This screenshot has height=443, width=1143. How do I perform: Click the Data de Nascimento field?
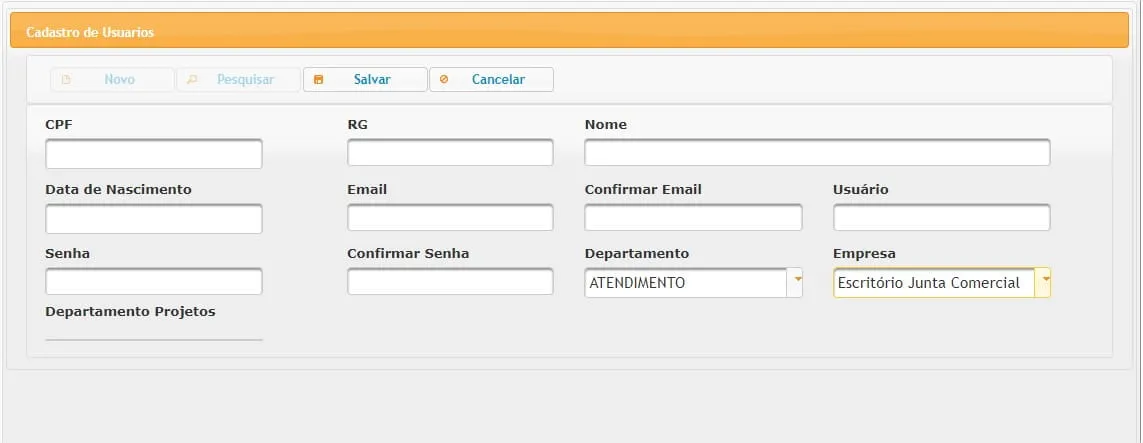pos(154,218)
